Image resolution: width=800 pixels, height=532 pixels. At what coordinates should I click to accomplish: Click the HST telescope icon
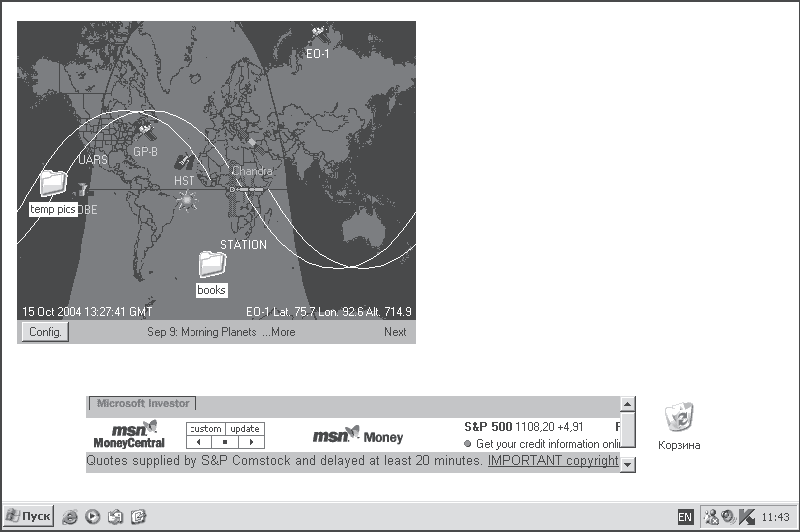(184, 162)
